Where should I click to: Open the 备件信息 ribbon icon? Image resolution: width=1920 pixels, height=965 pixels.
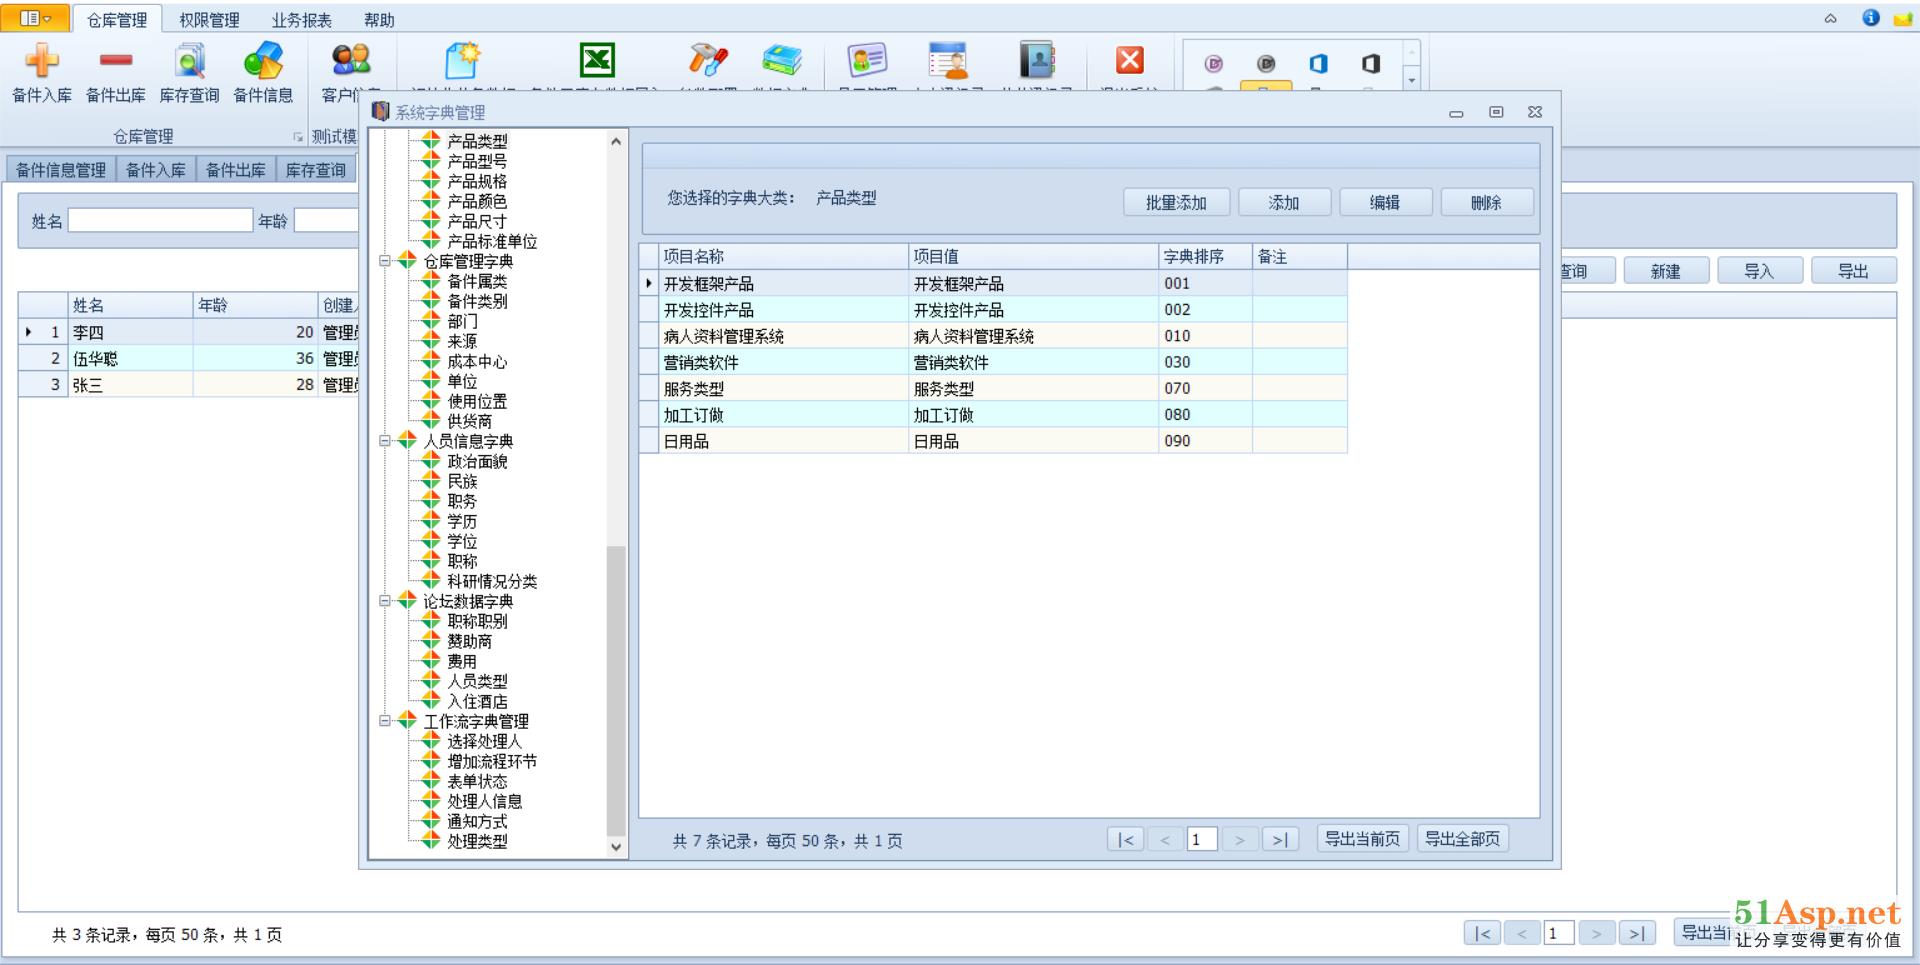(x=263, y=62)
